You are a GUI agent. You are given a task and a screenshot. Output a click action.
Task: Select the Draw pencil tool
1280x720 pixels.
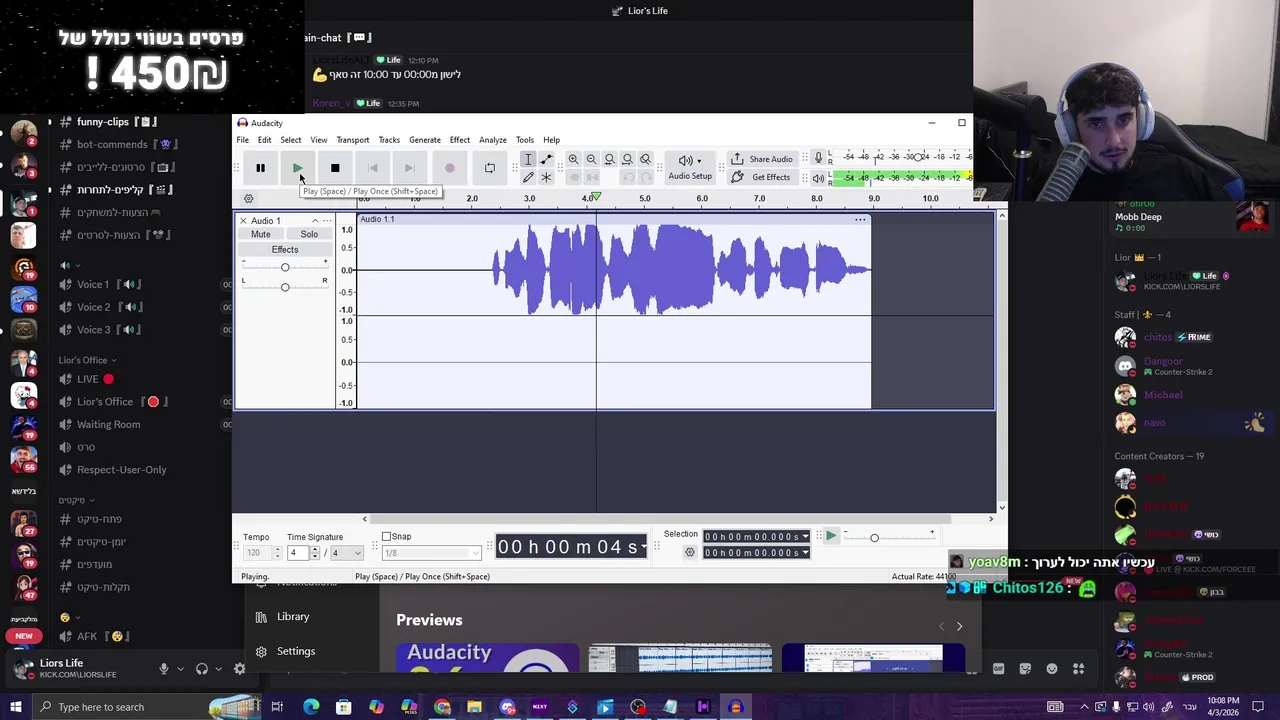click(x=528, y=177)
